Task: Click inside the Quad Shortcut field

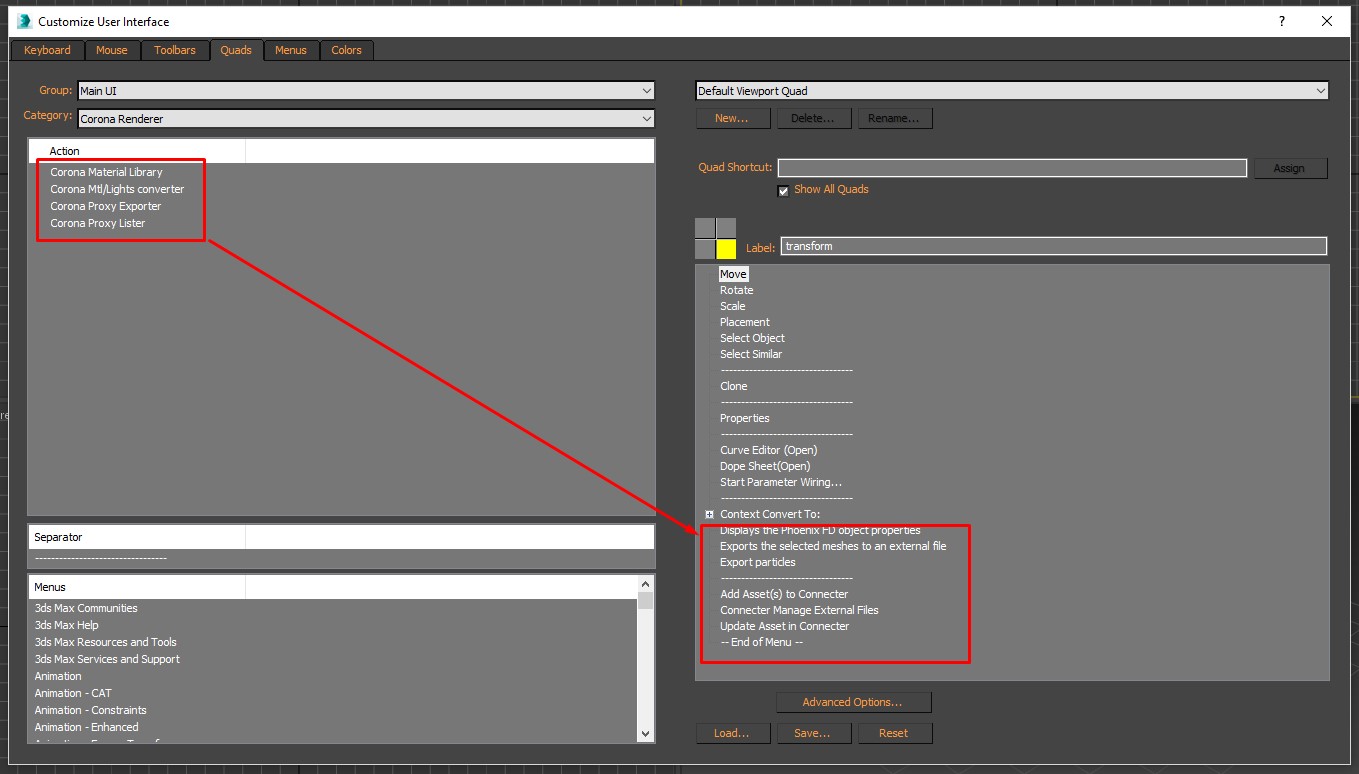Action: pyautogui.click(x=1011, y=168)
